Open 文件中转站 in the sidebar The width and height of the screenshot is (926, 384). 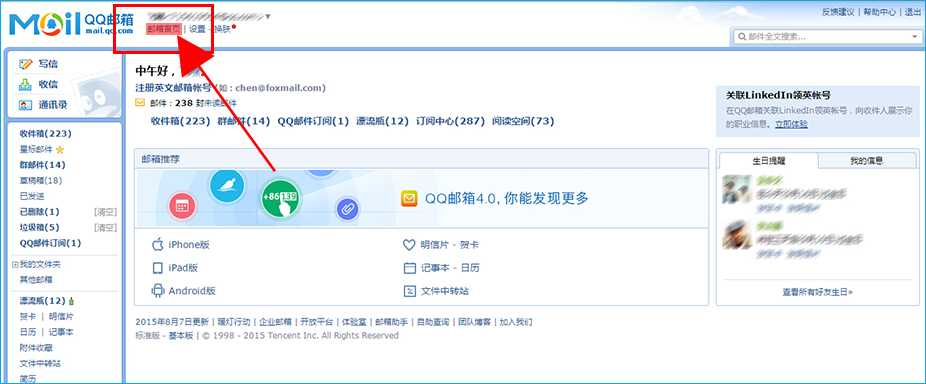pyautogui.click(x=40, y=363)
